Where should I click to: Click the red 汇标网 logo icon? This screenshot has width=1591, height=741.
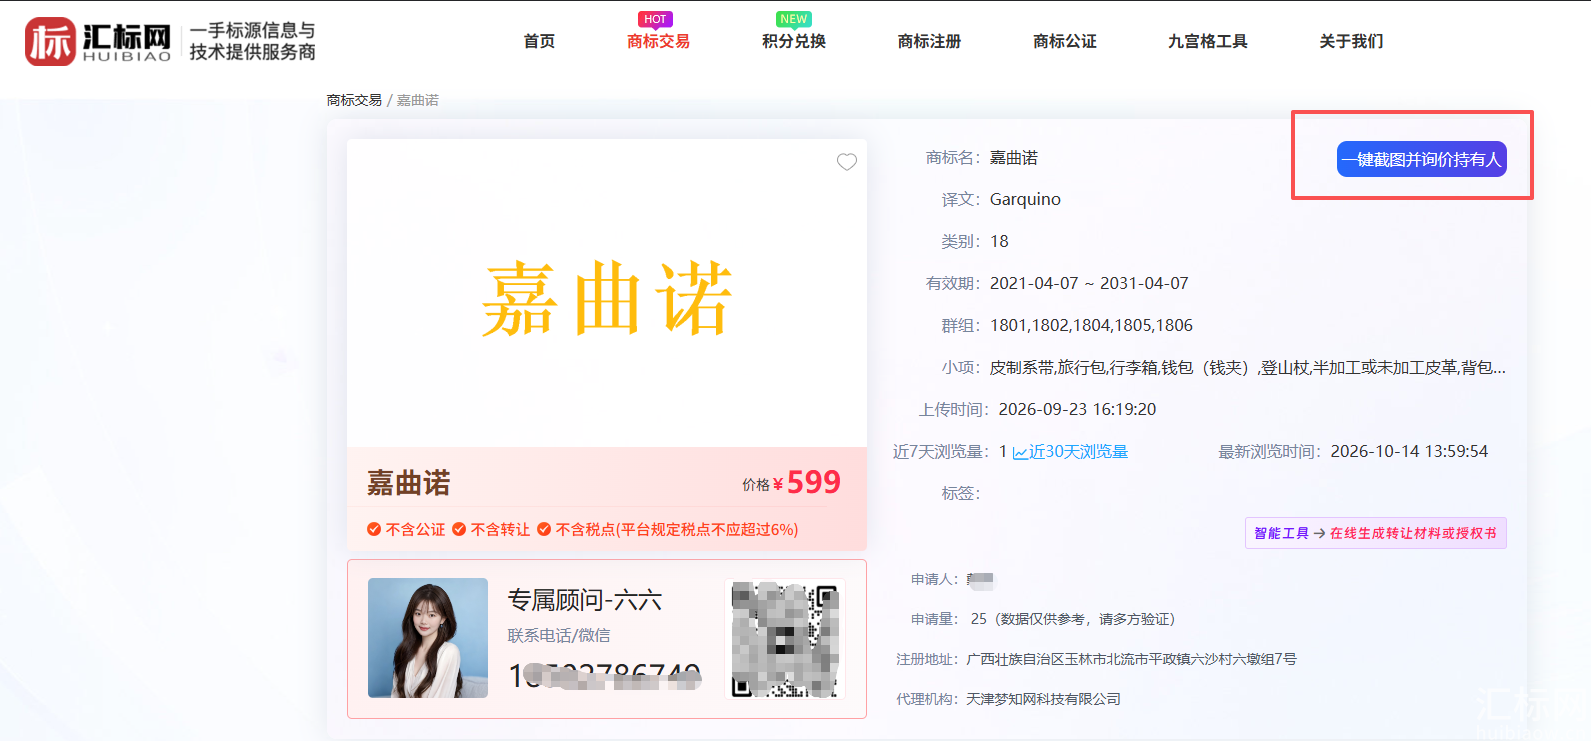pyautogui.click(x=50, y=41)
